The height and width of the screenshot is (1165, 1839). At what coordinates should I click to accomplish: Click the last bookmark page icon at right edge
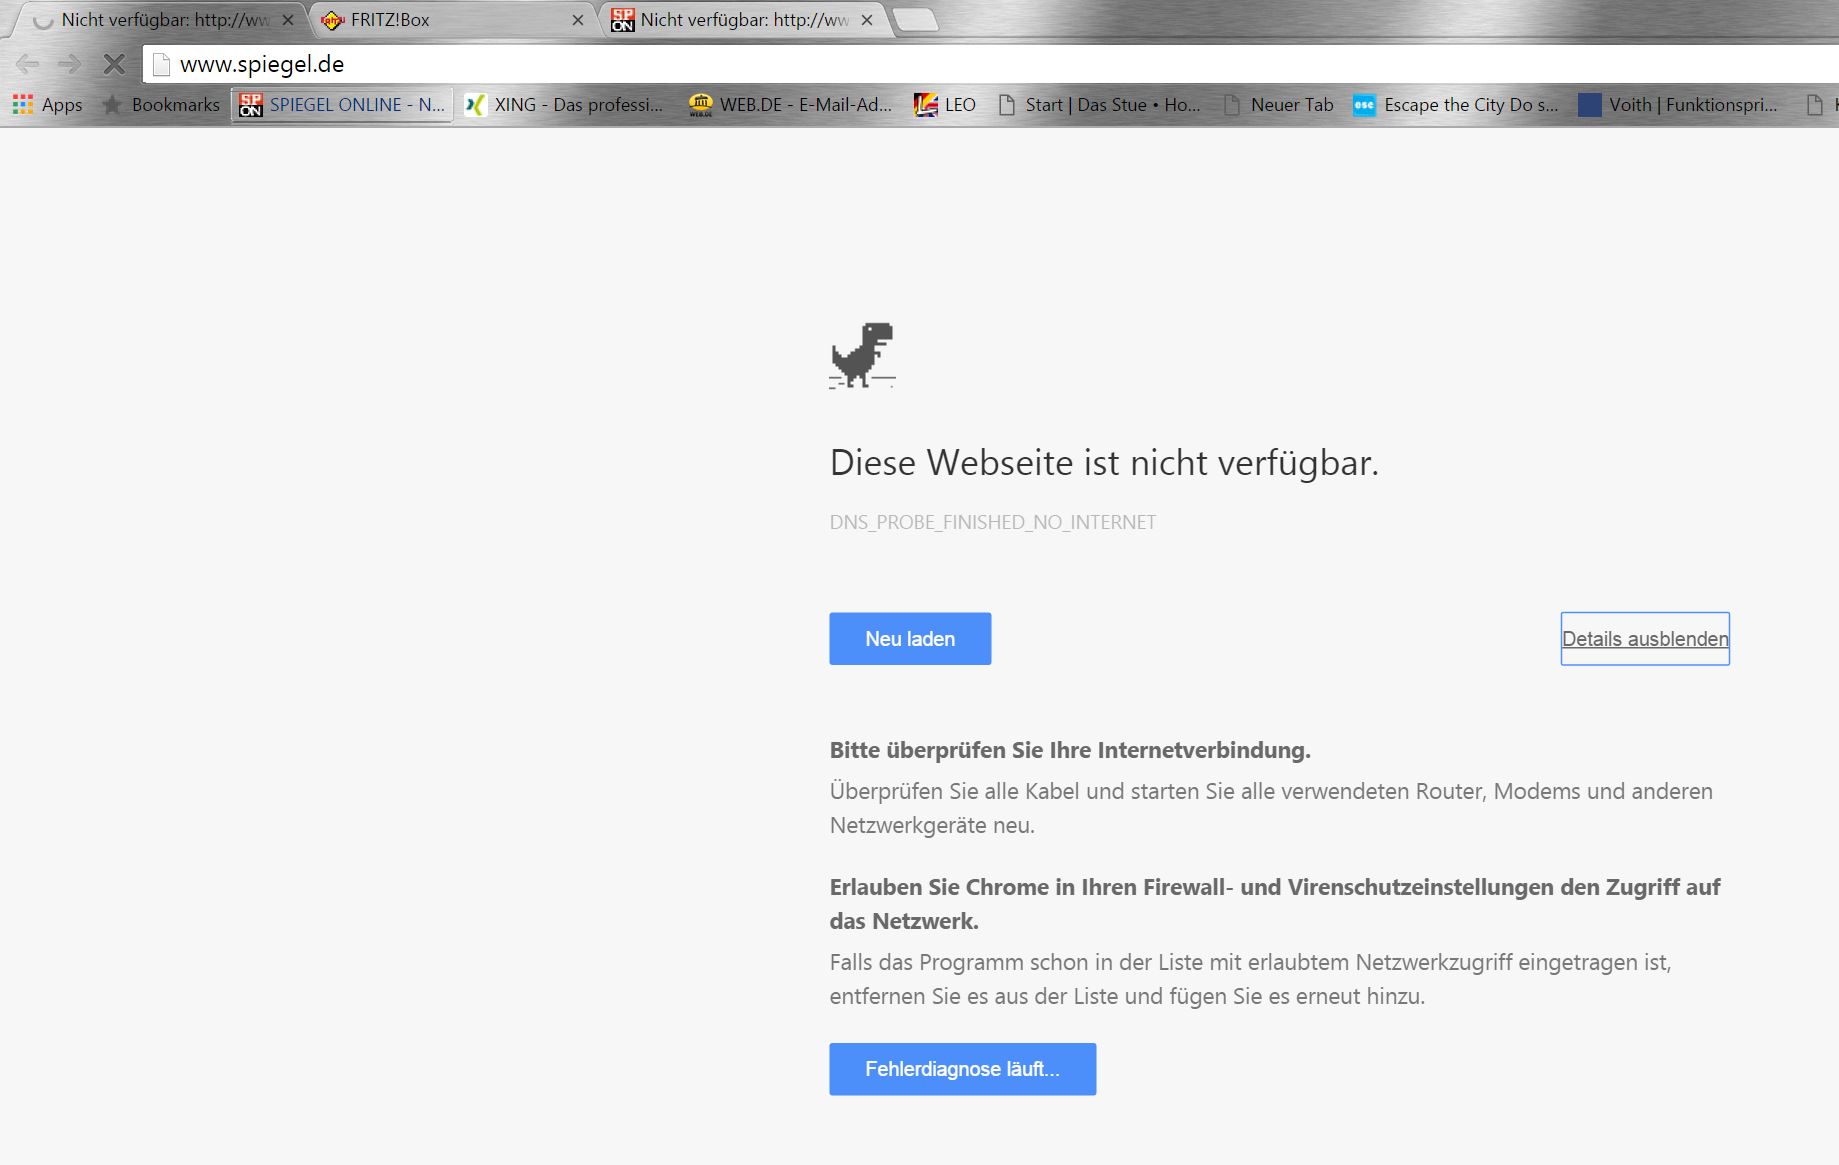1814,104
